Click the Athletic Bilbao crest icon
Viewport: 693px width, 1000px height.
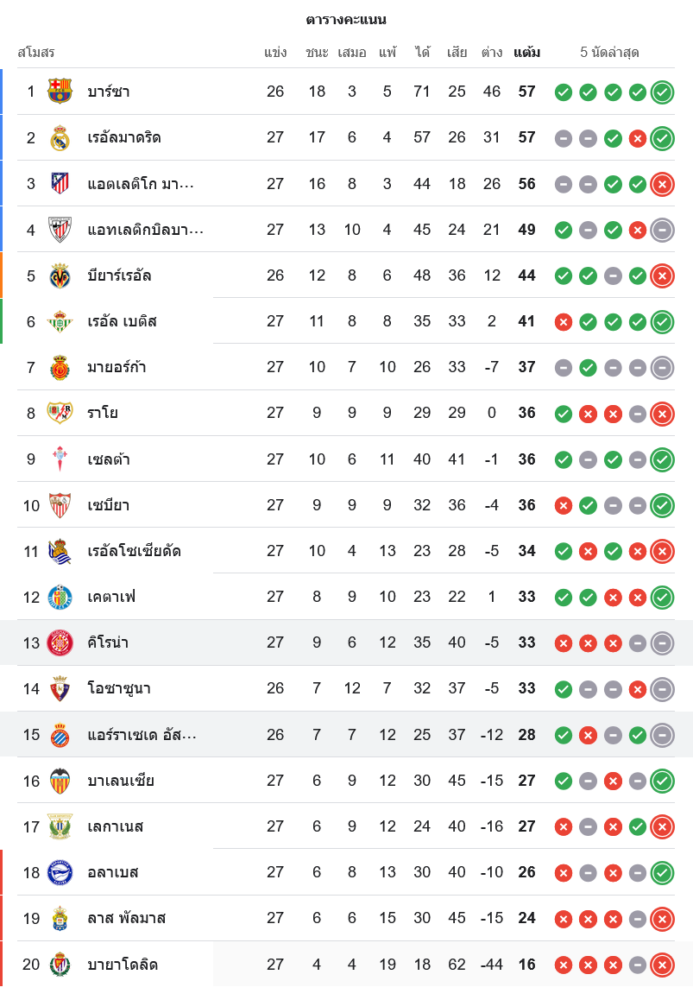[x=60, y=230]
